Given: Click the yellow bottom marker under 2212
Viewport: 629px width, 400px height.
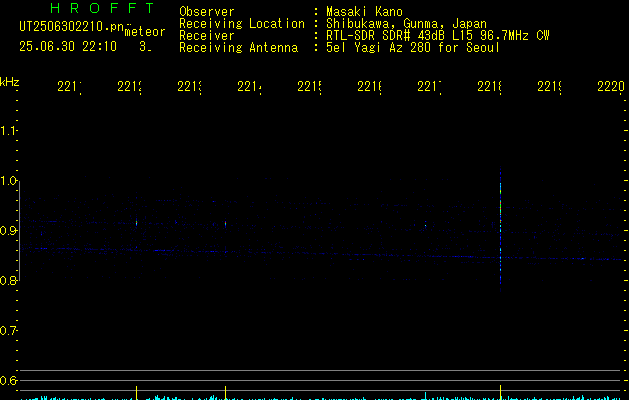Looking at the screenshot, I should tap(136, 393).
